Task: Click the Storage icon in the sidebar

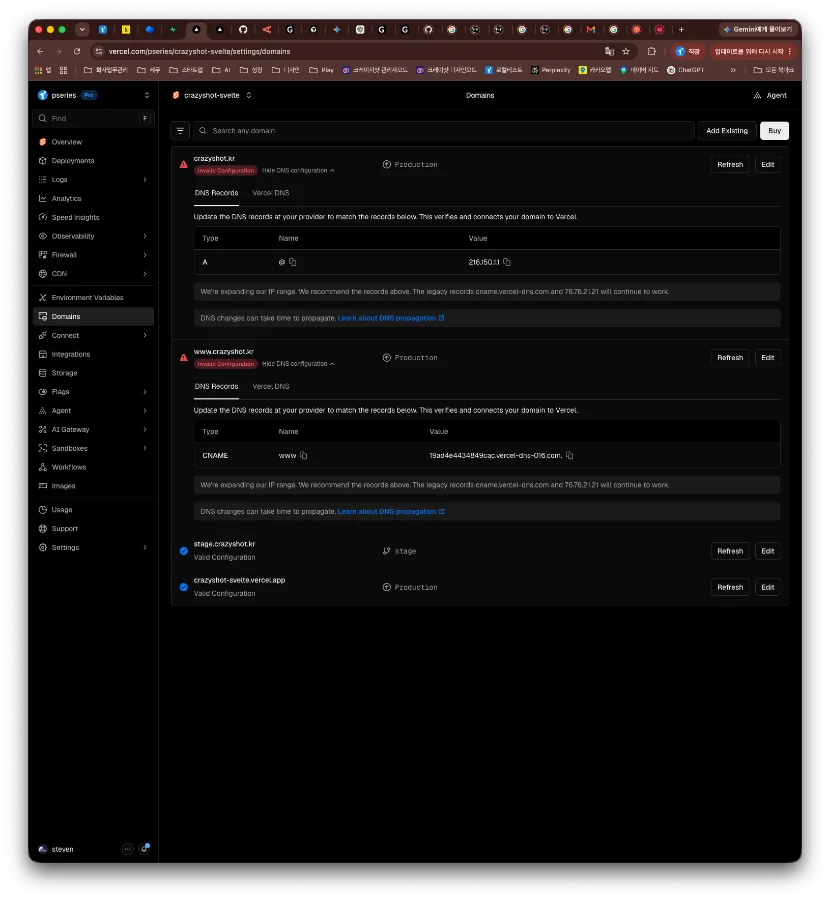Action: click(42, 373)
